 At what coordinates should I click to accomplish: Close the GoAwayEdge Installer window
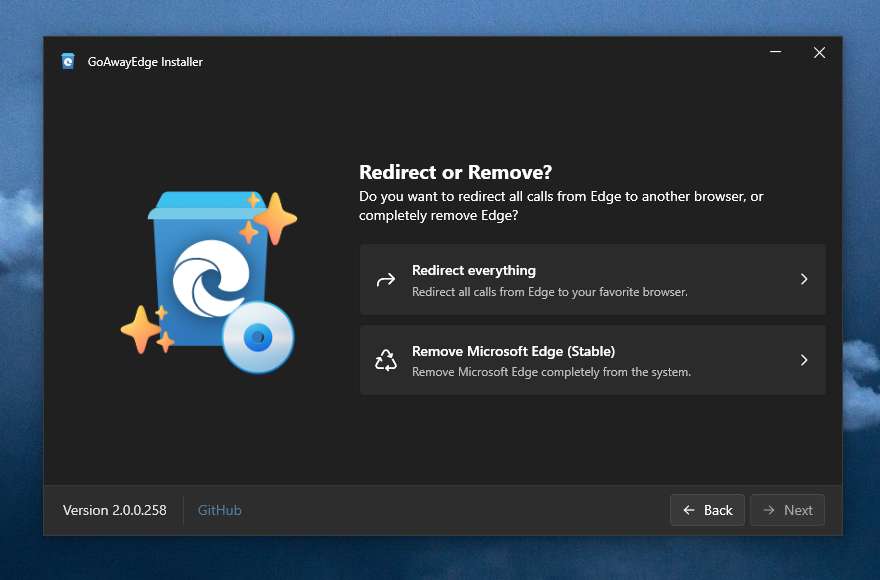819,52
